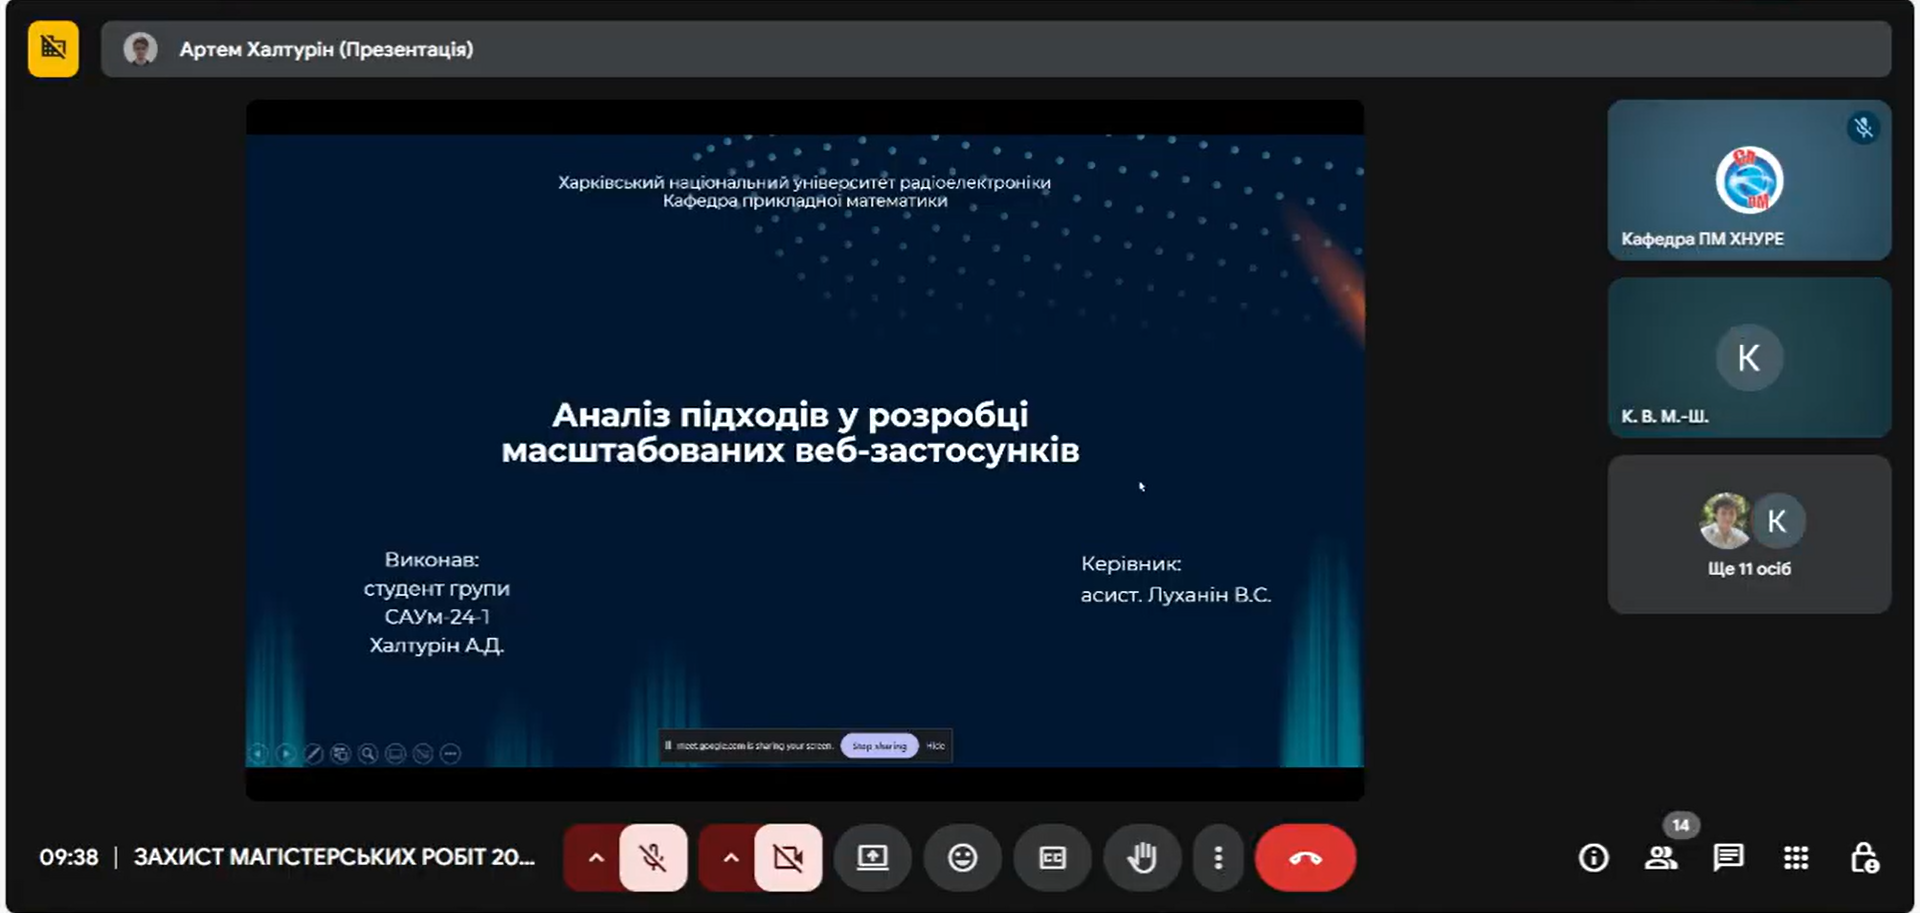Open host controls lock icon

(1864, 858)
